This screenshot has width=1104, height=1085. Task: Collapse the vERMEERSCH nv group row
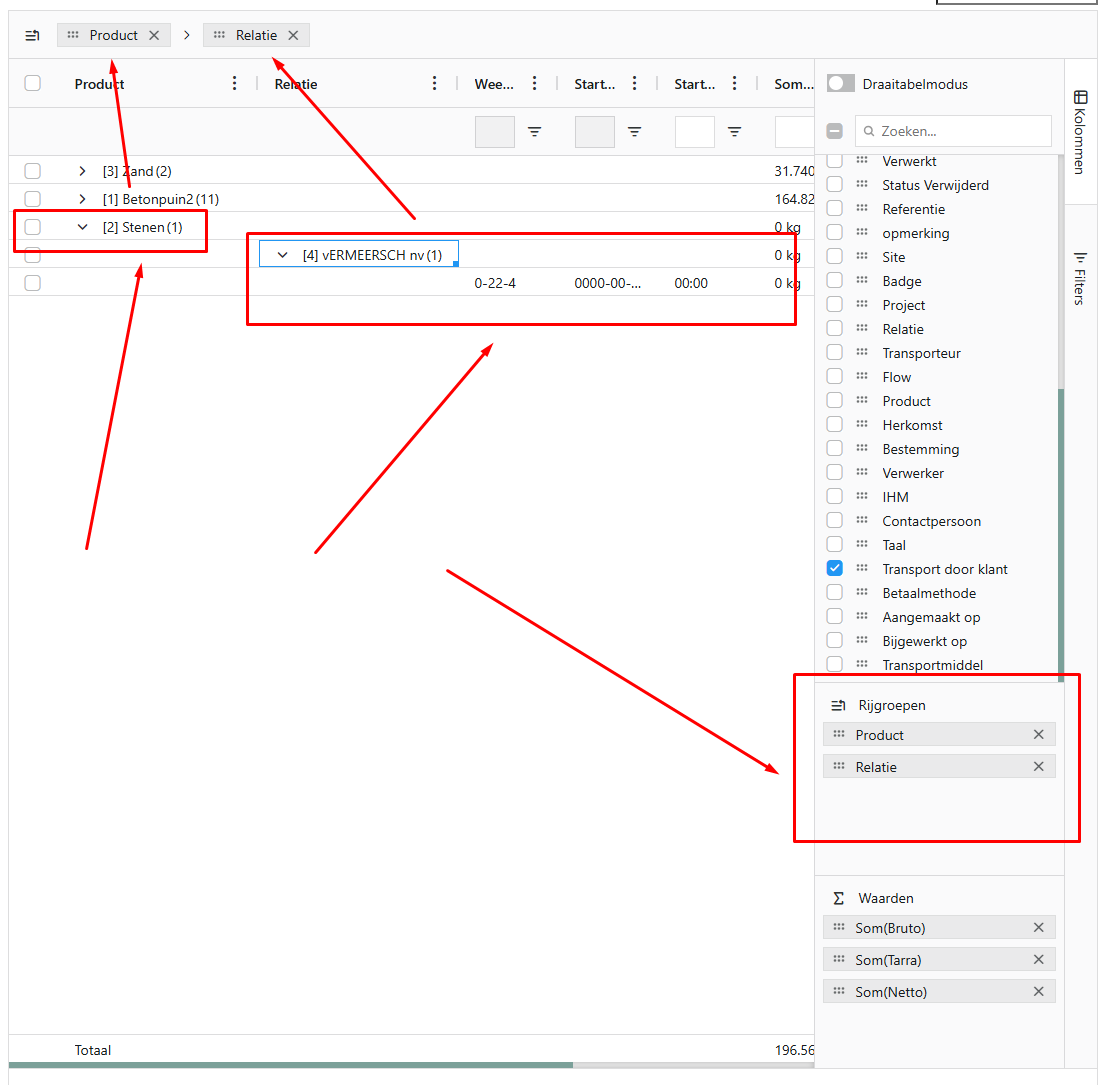pyautogui.click(x=282, y=255)
